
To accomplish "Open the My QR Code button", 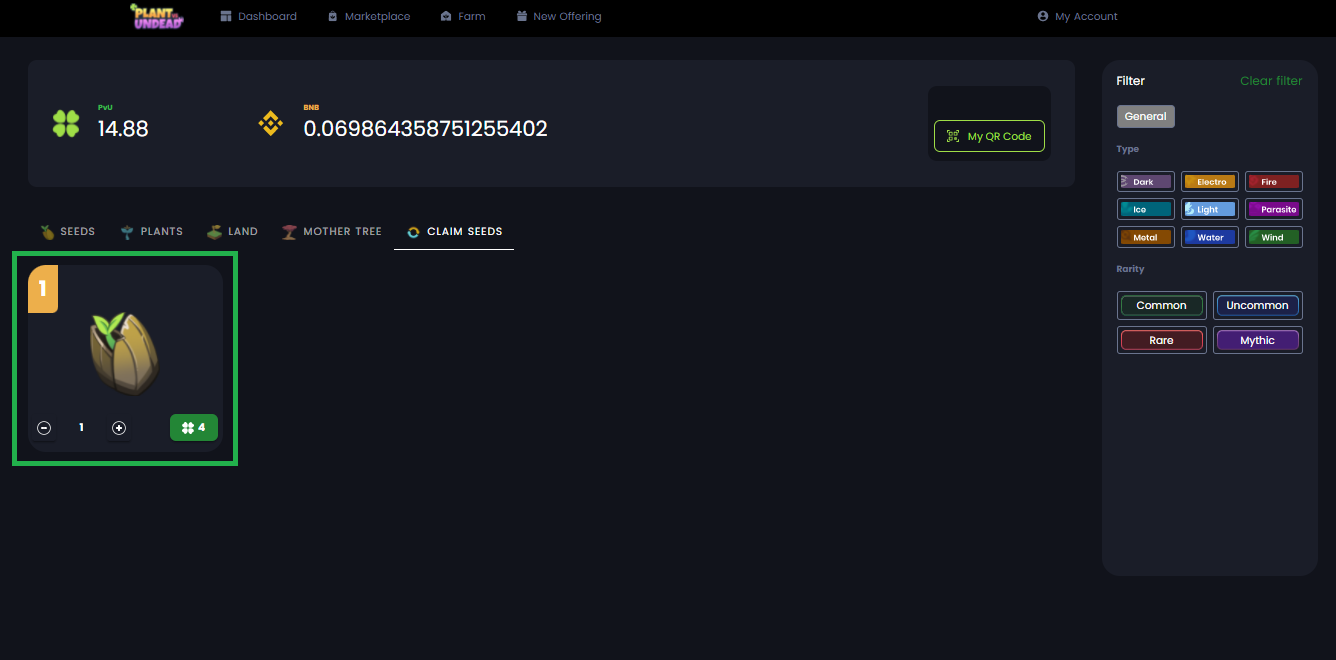I will click(989, 136).
